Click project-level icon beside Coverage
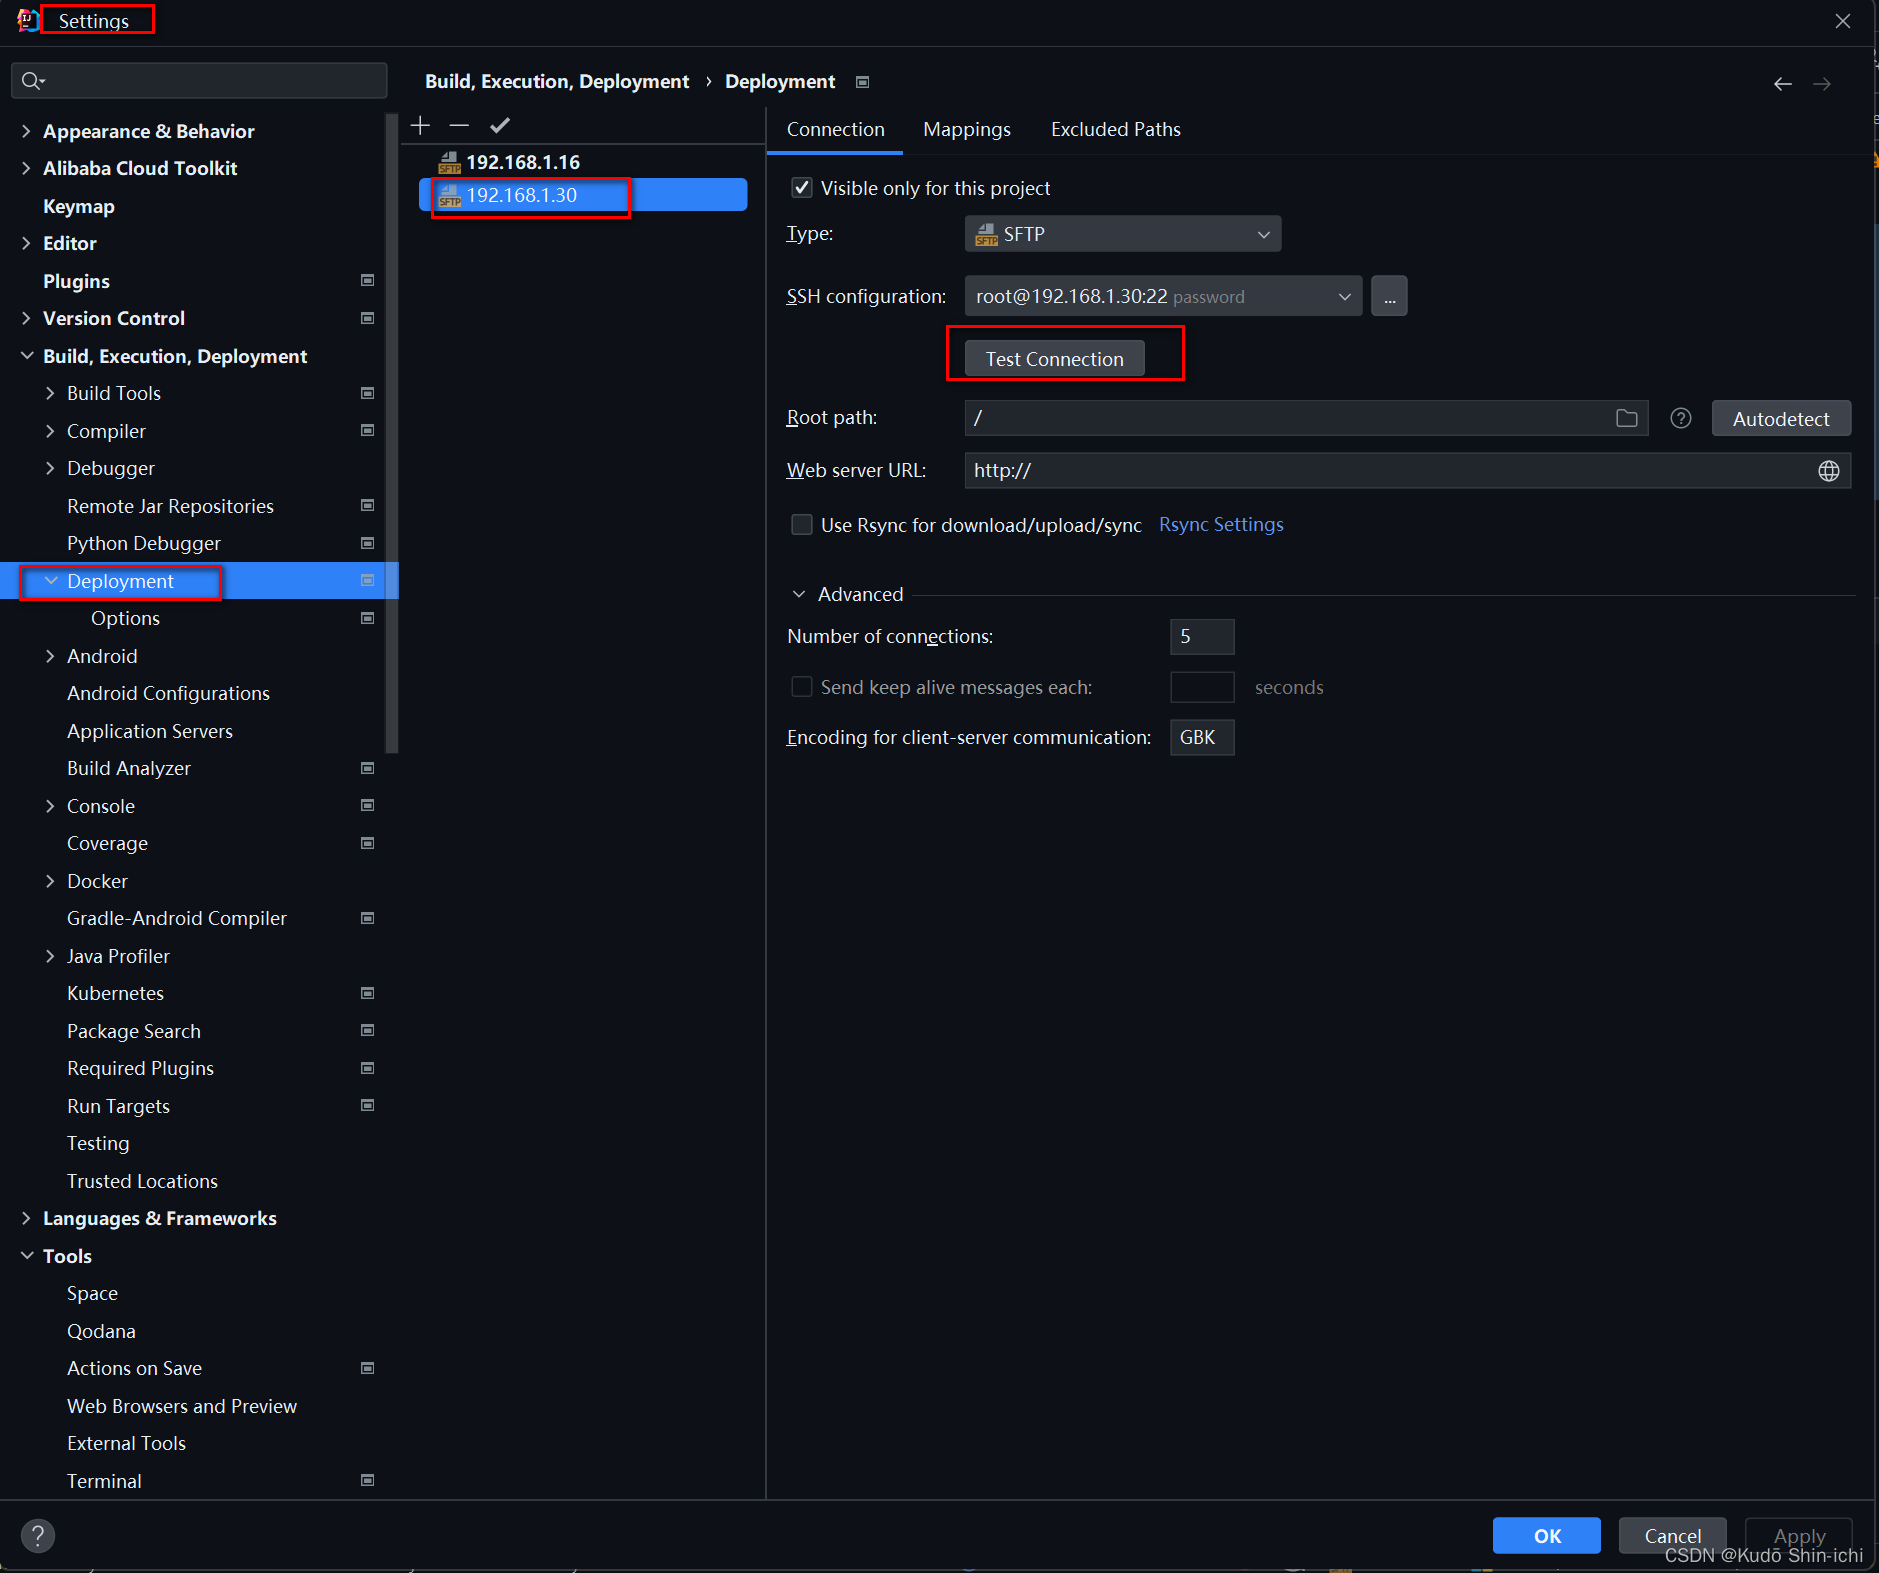Screen dimensions: 1879x1573 coord(367,843)
